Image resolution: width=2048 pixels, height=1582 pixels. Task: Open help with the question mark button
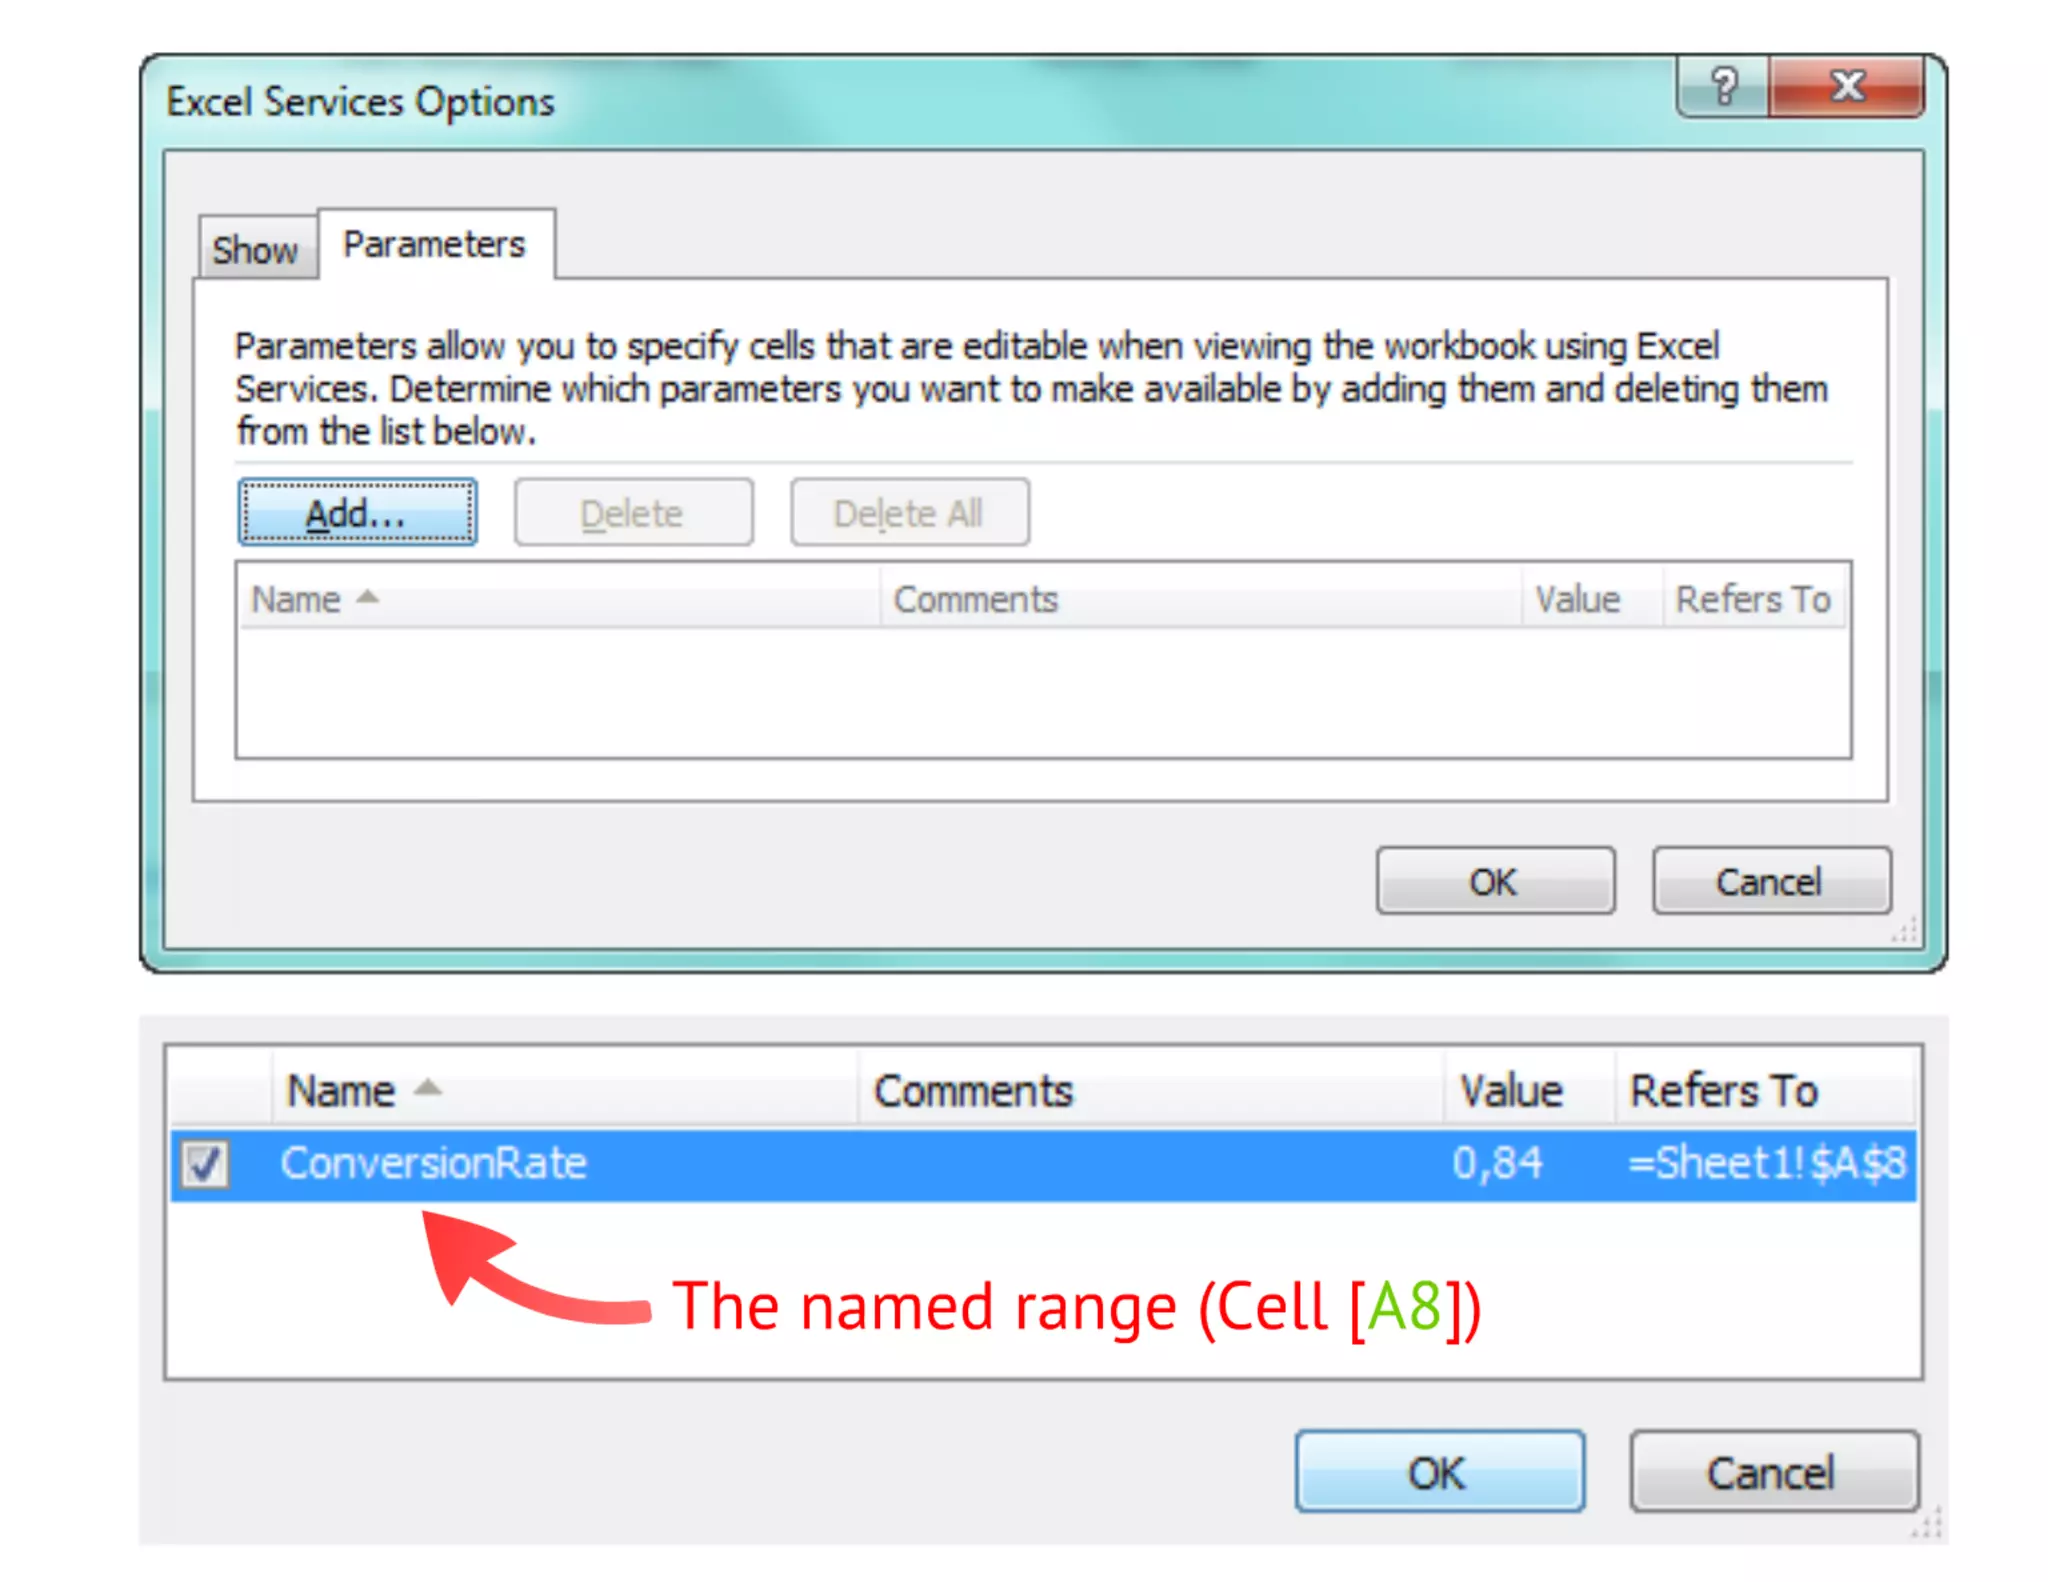point(1722,88)
